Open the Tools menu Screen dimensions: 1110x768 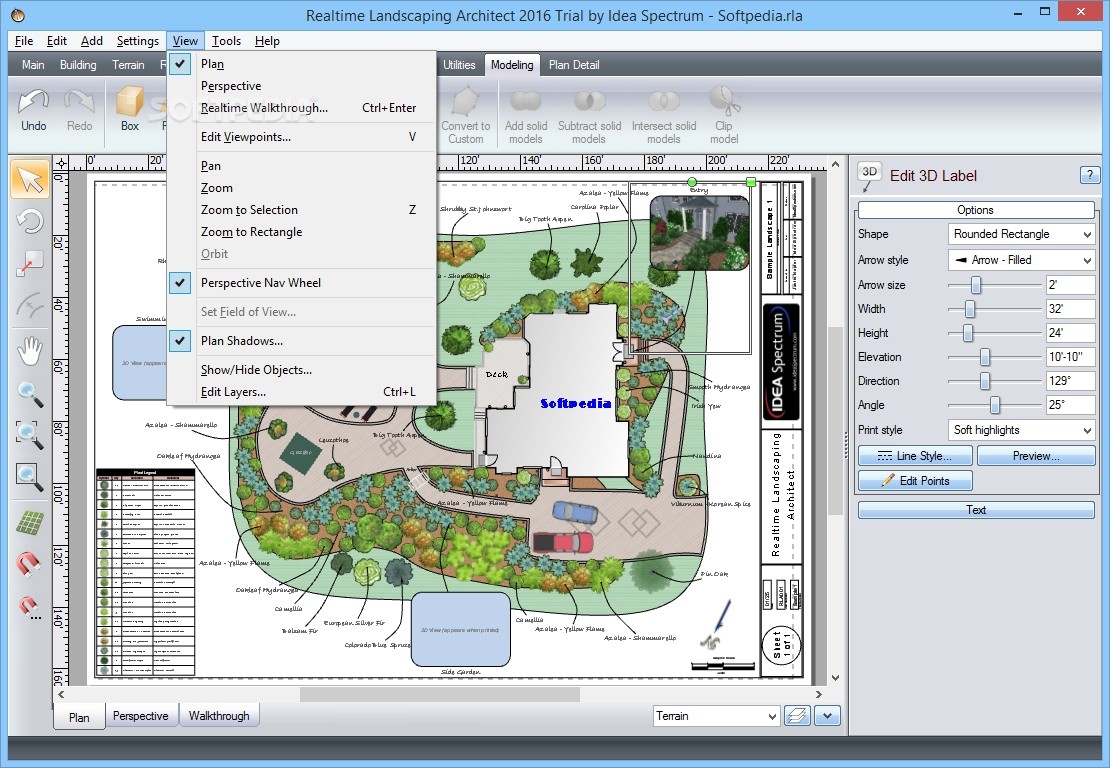[226, 41]
